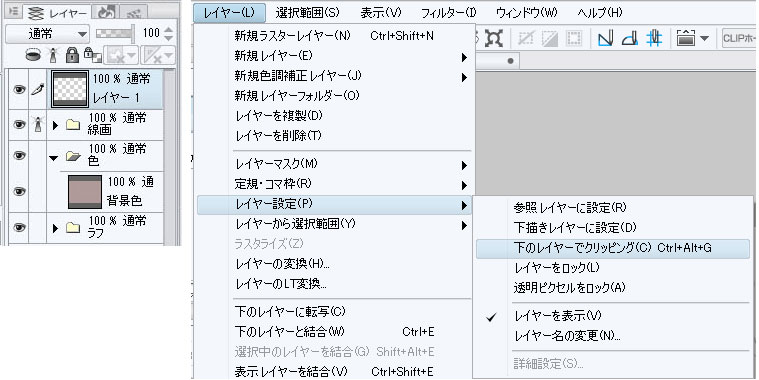Click the CLIP home button
This screenshot has height=380, width=759.
[739, 38]
